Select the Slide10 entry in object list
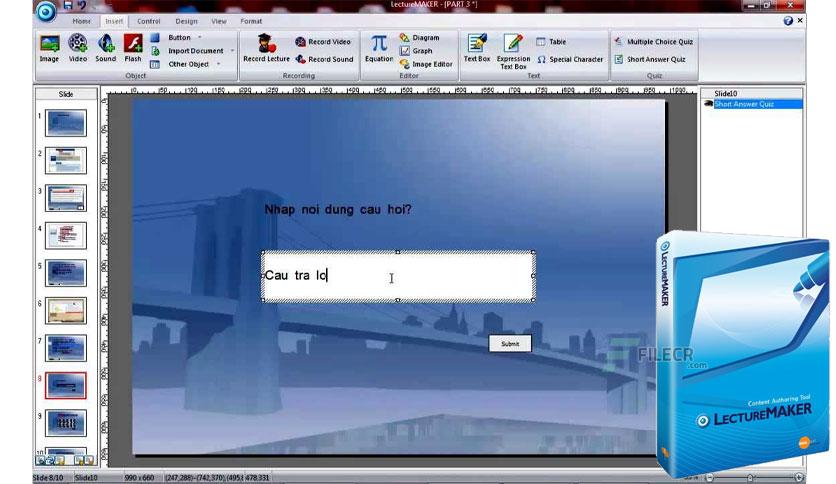This screenshot has height=484, width=836. (x=726, y=94)
